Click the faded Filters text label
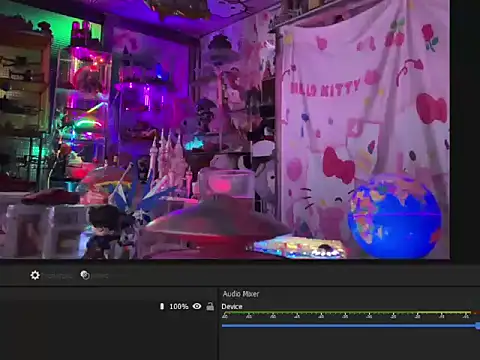The image size is (480, 360). [100, 276]
